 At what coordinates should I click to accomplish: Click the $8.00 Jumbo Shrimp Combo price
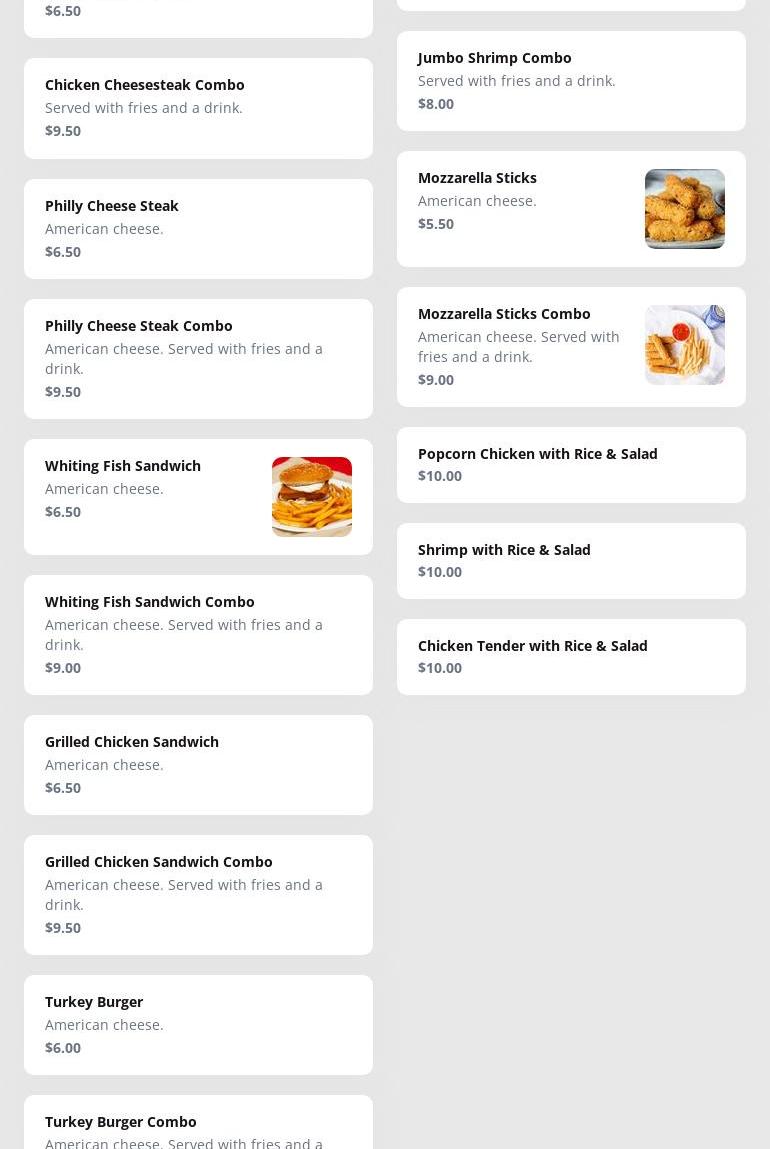(x=436, y=104)
